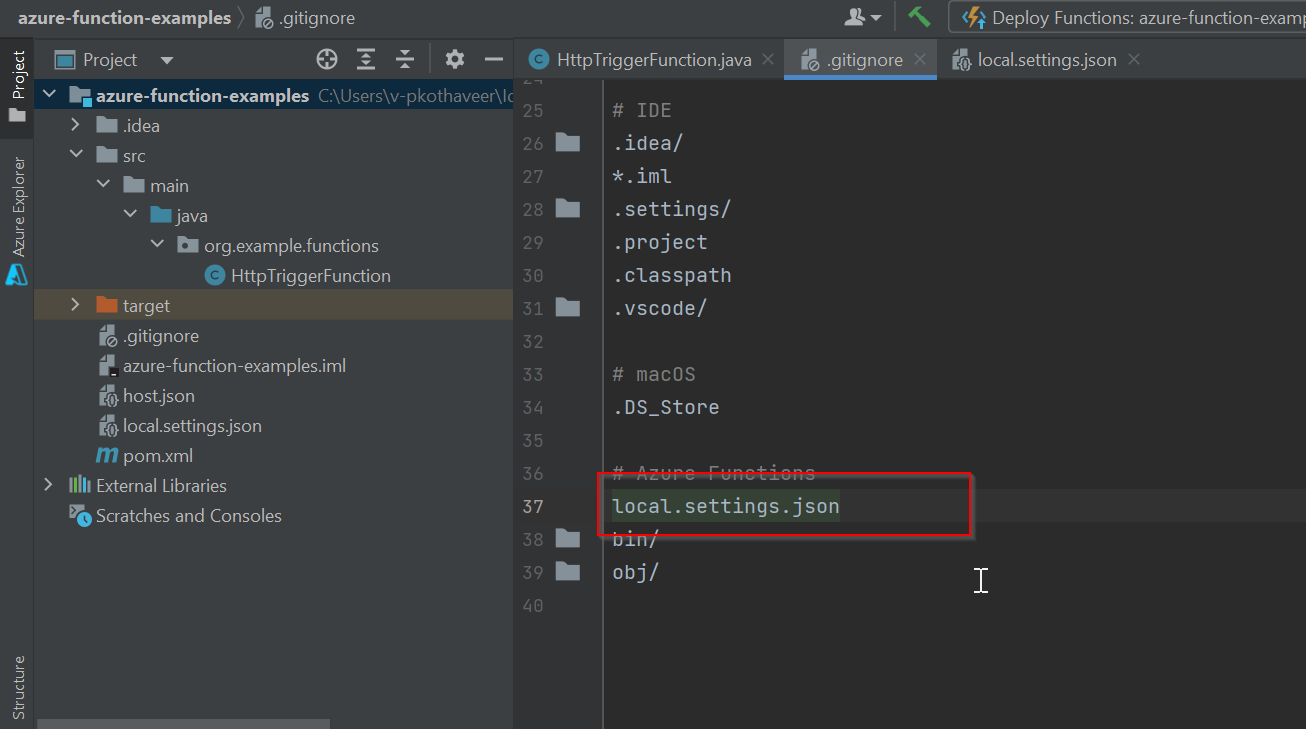This screenshot has height=729, width=1306.
Task: Click the .vscode/ line in editor
Action: [x=660, y=308]
